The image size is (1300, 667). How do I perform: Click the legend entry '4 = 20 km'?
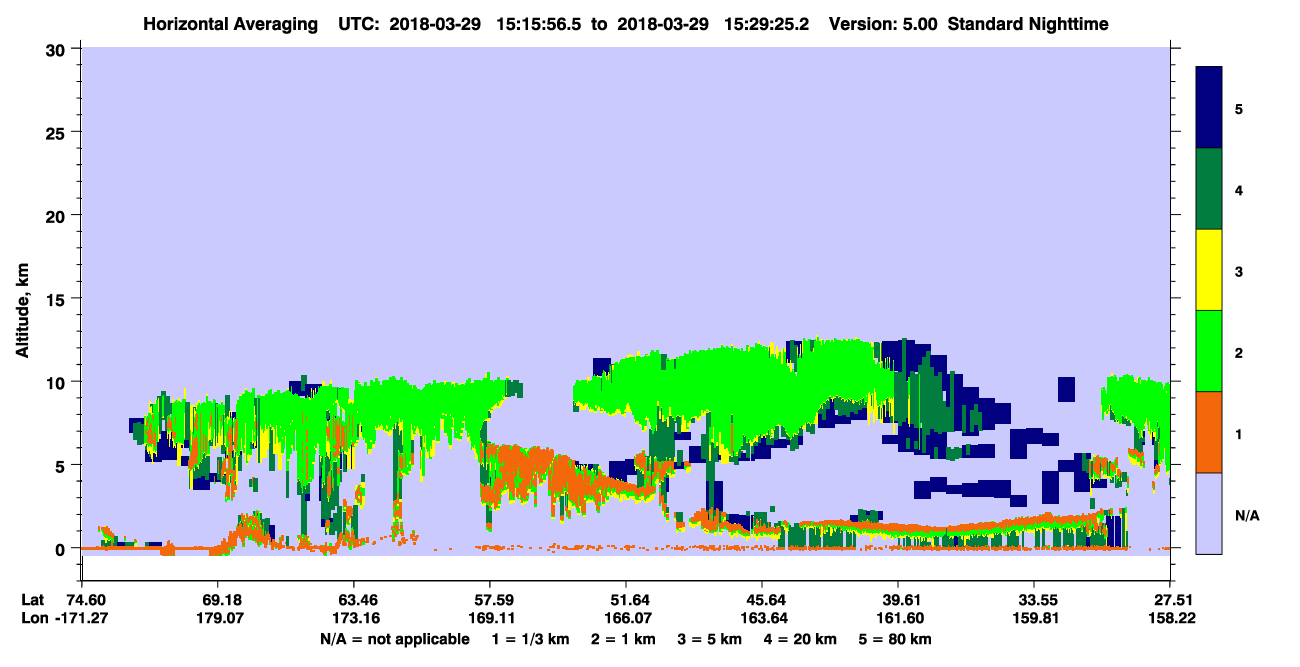click(802, 639)
